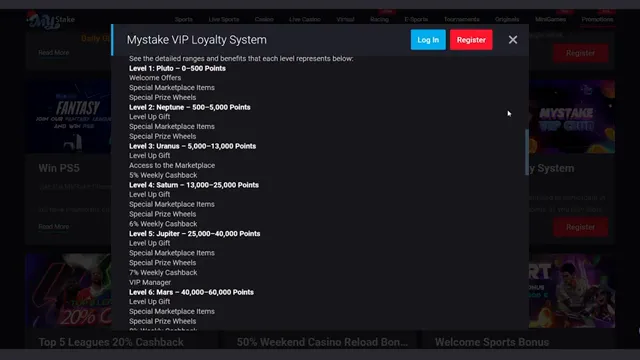
Task: Click '7% Weekly Cashback' line
Action: click(163, 272)
